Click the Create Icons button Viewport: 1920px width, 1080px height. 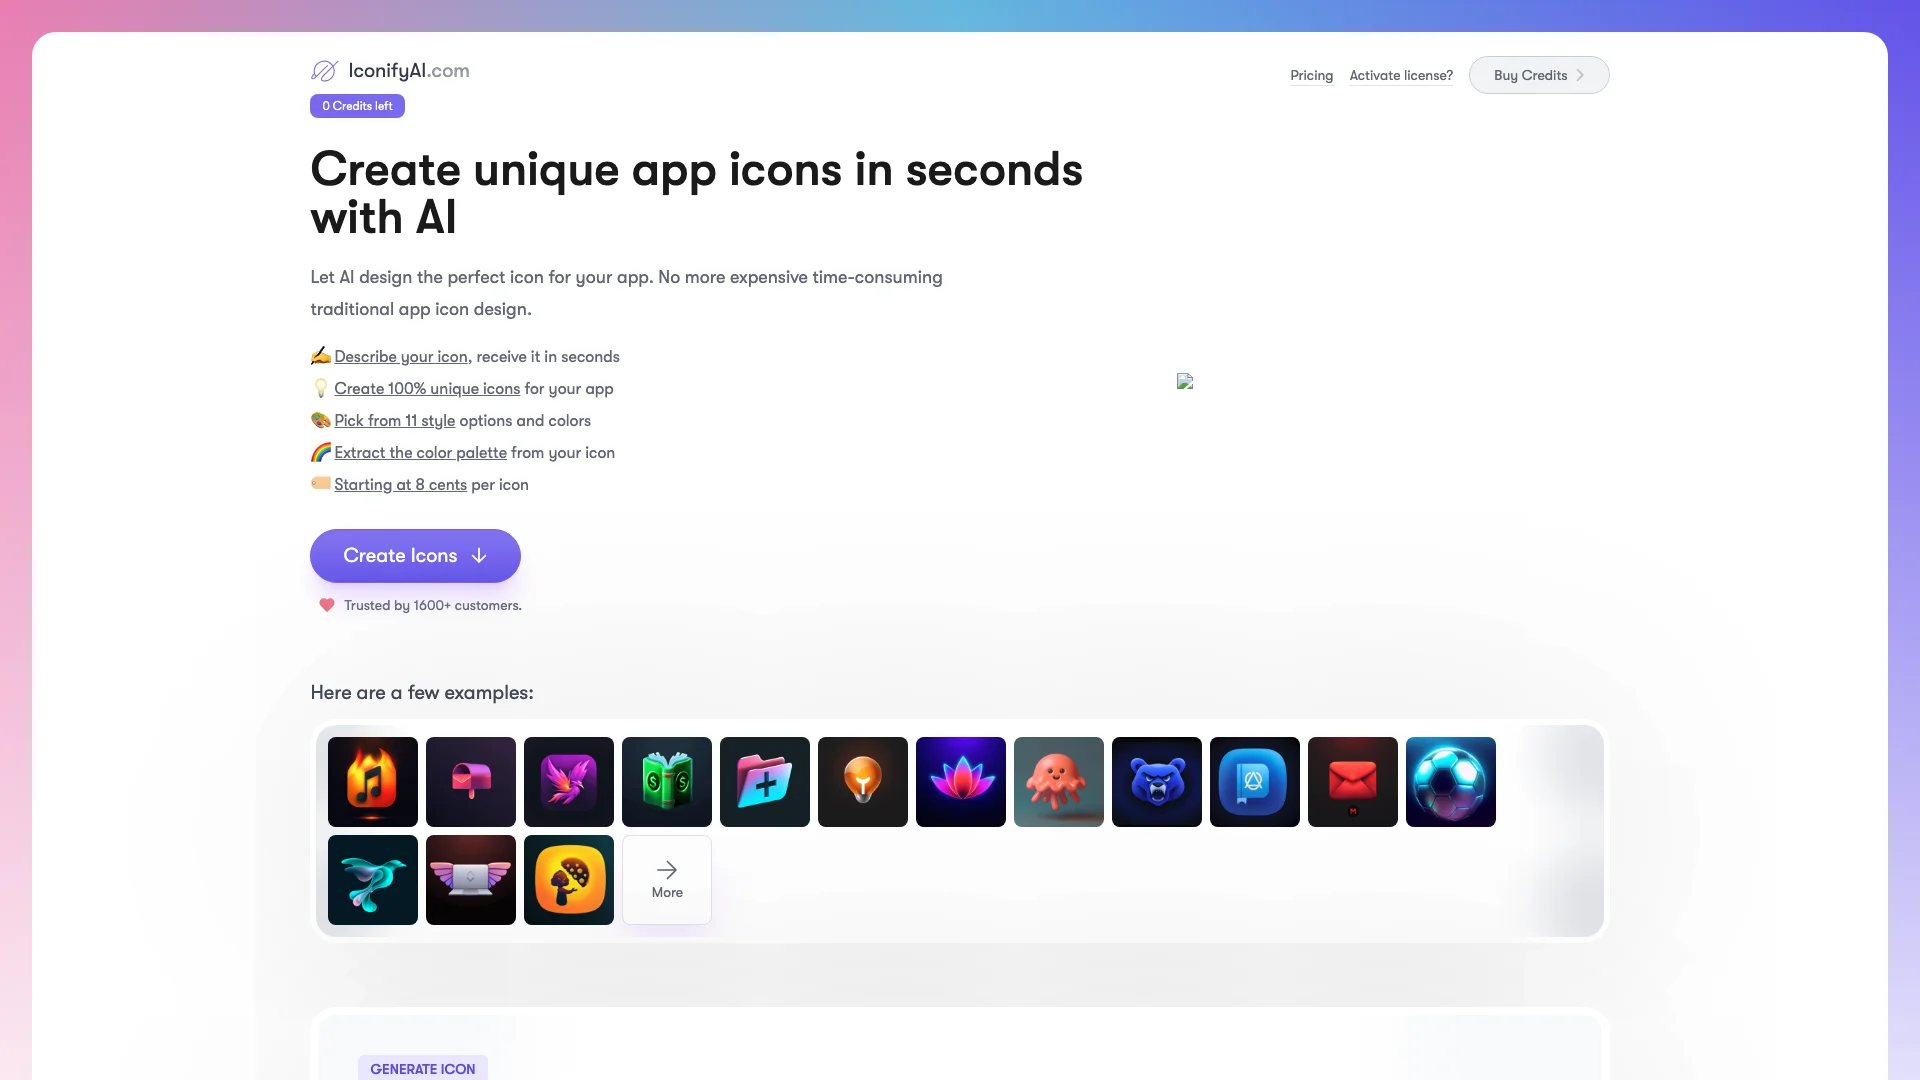415,555
